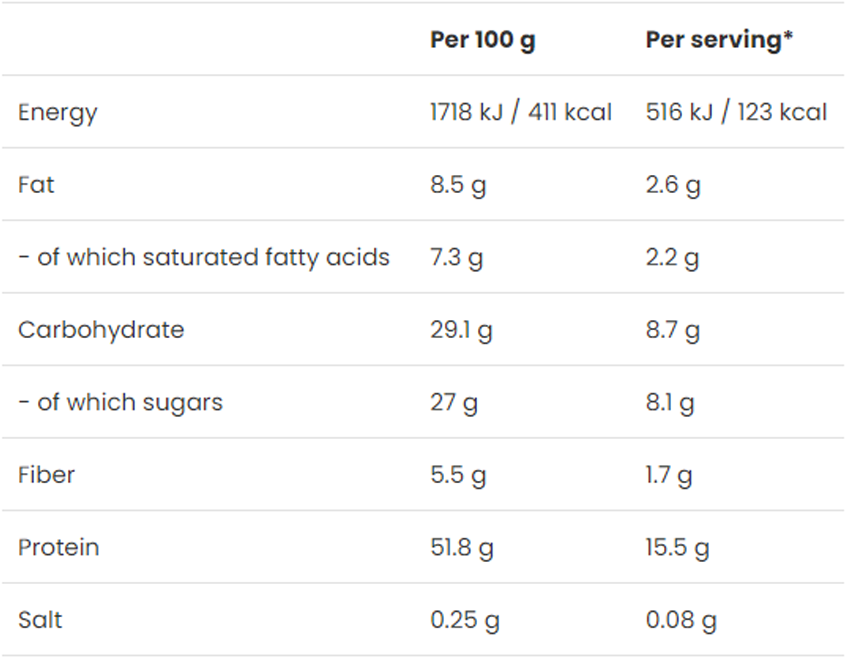Click the 27 g sugars value
The width and height of the screenshot is (846, 658).
[x=454, y=402]
